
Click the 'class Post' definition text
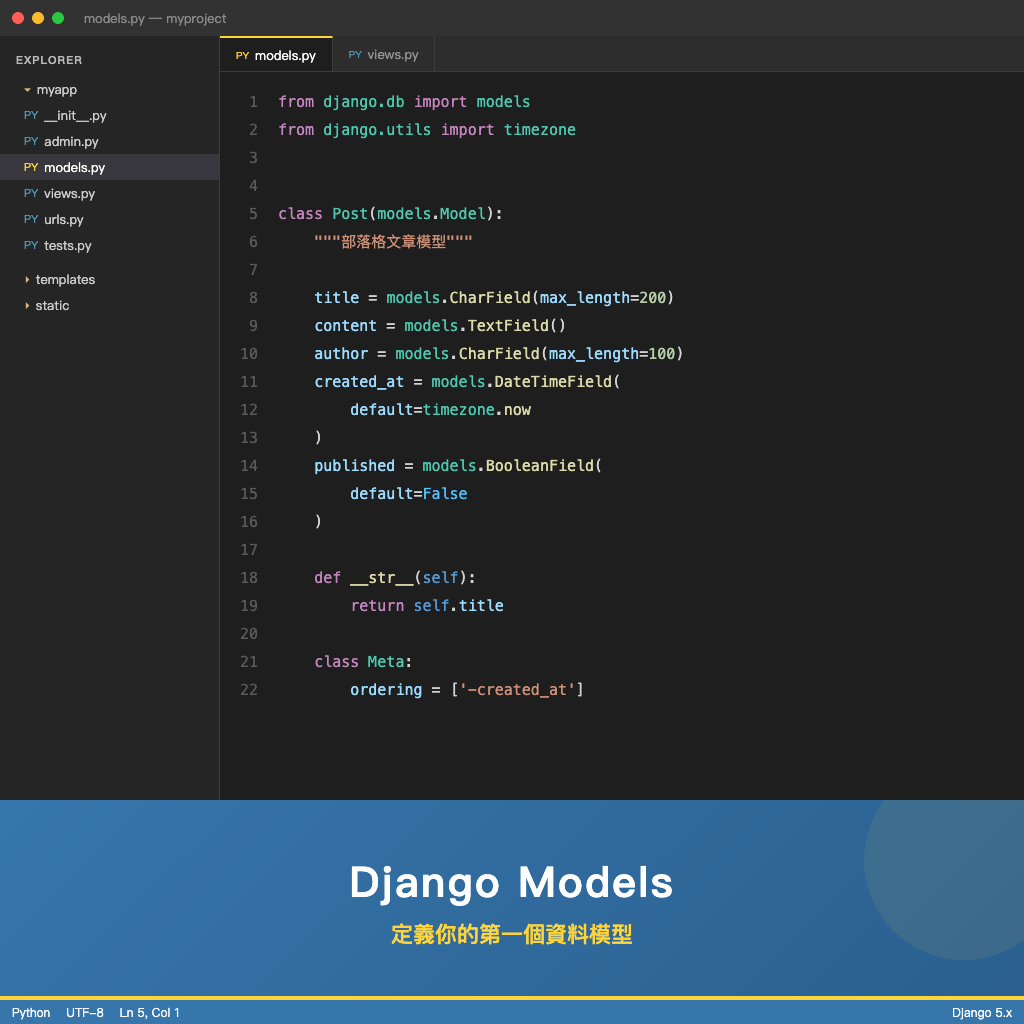pyautogui.click(x=323, y=214)
